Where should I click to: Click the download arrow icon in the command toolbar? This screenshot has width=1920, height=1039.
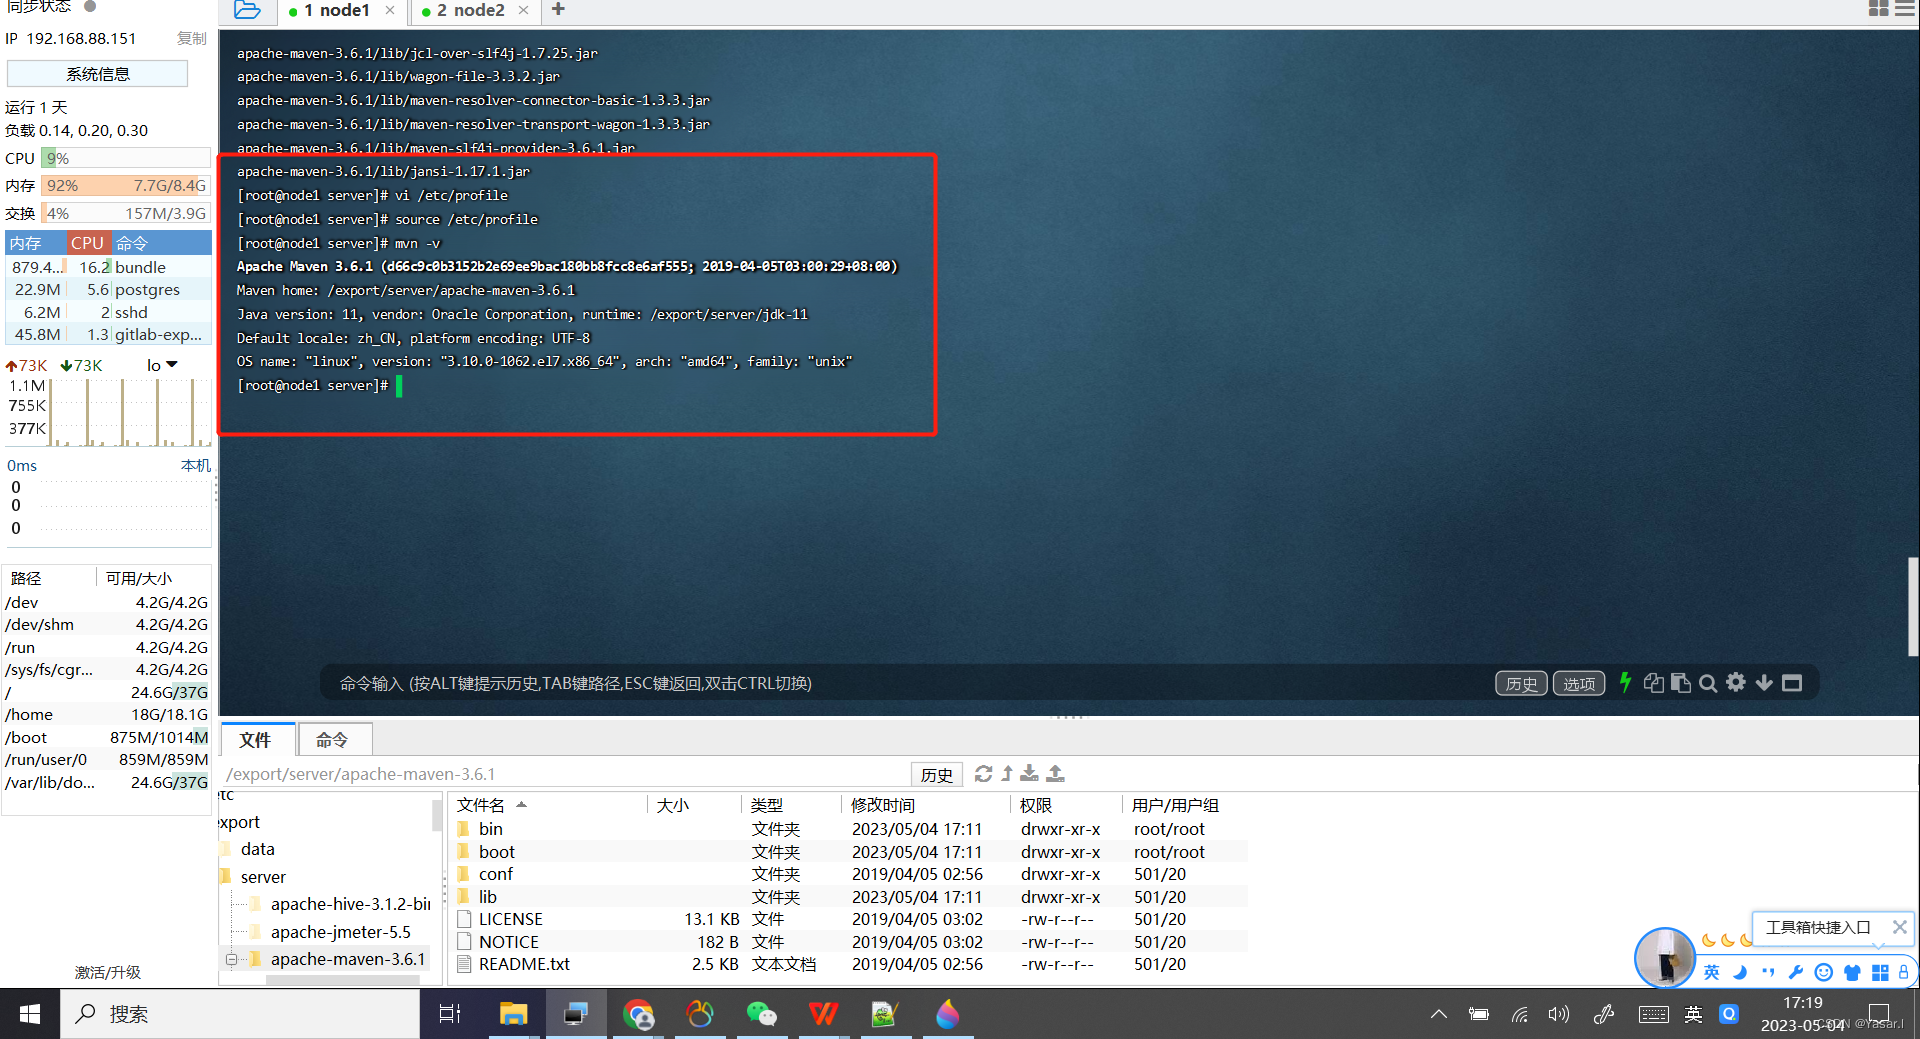point(1763,683)
